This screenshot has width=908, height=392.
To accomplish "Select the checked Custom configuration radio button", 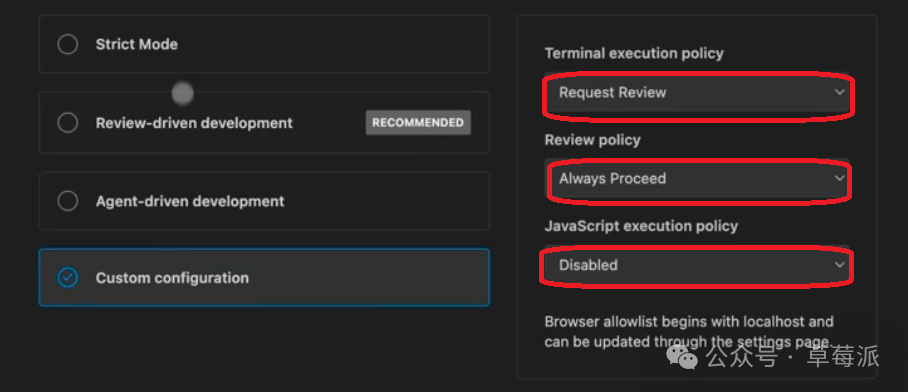I will coord(68,278).
